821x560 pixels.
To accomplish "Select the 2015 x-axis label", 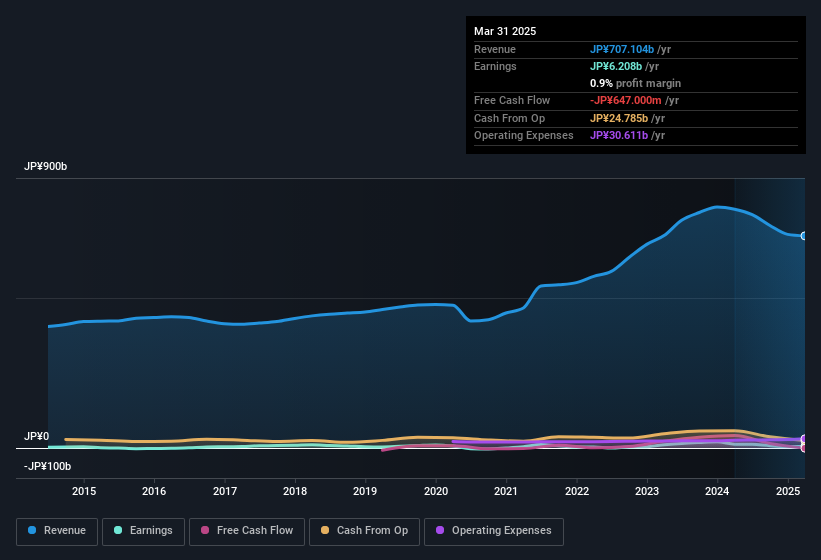I will (x=84, y=491).
